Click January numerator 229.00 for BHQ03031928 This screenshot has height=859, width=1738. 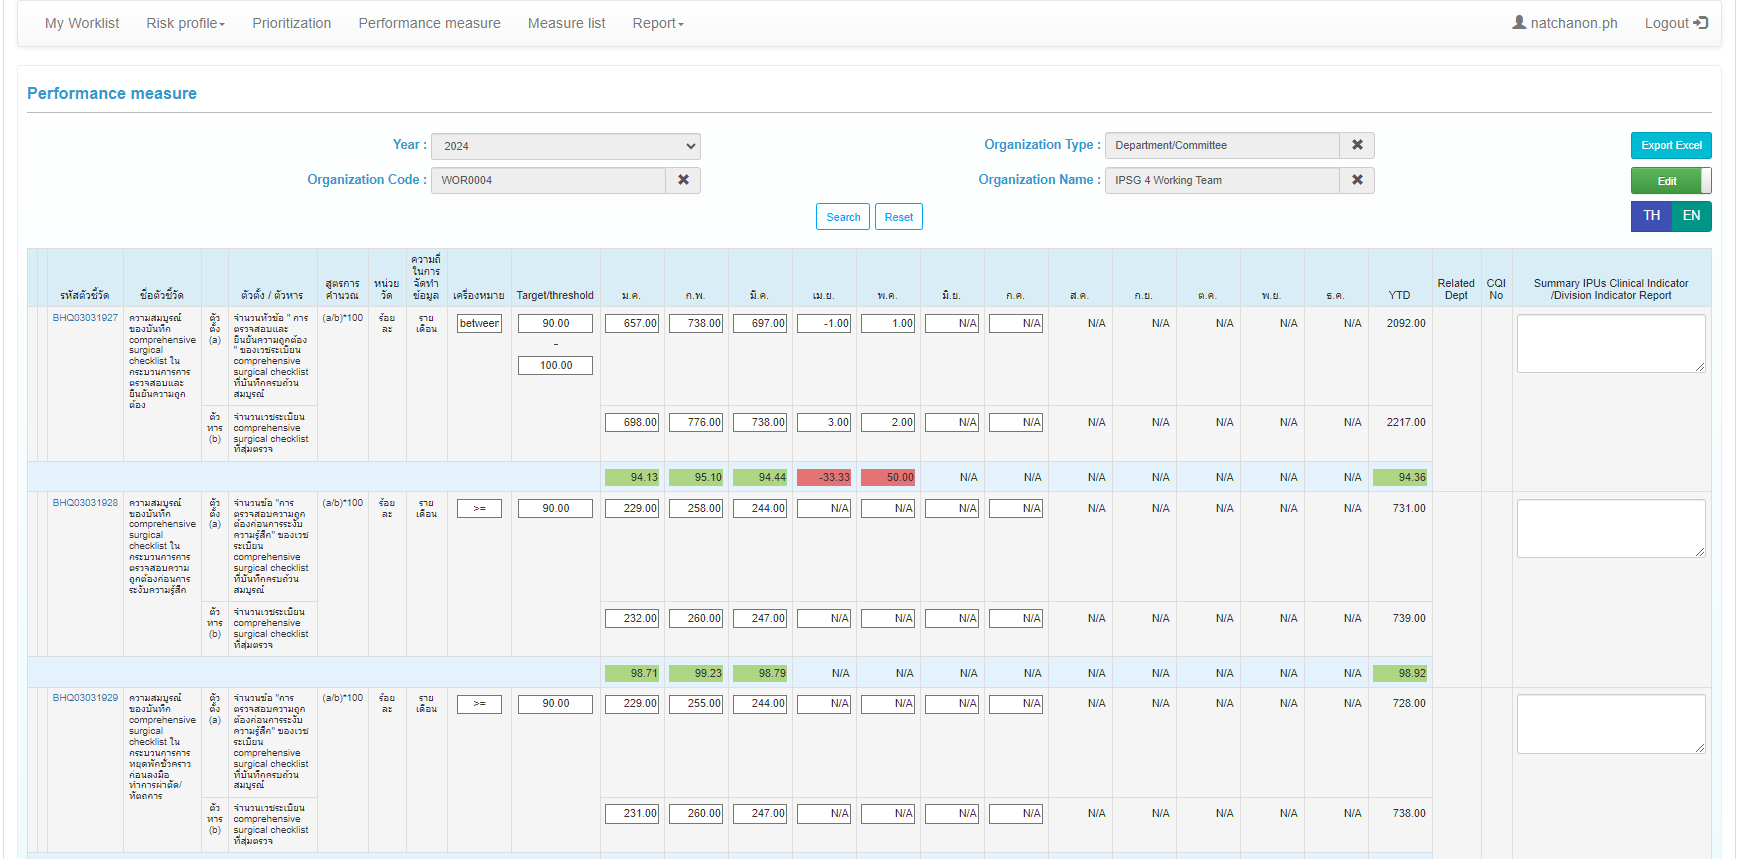coord(632,509)
